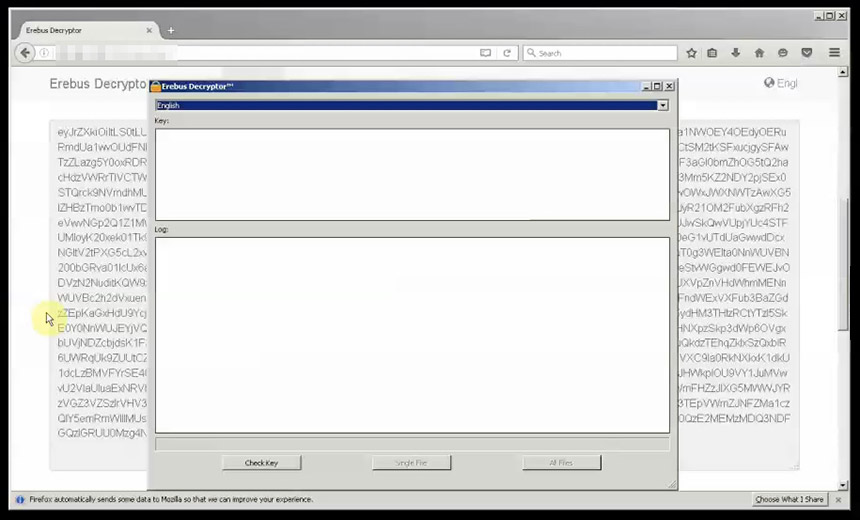This screenshot has height=520, width=860.
Task: Reload the page with refresh icon
Action: coord(507,53)
